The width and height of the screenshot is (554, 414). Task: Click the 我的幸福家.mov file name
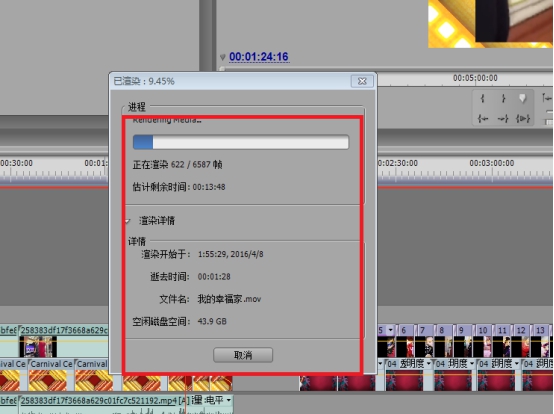pos(229,299)
